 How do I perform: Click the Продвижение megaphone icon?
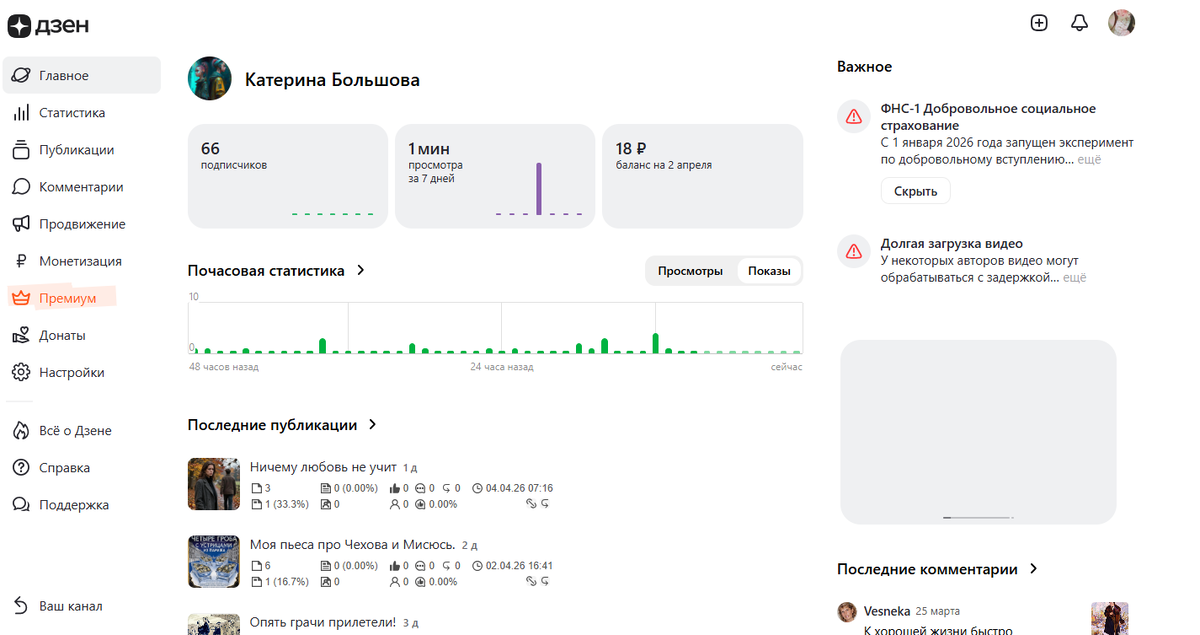(21, 224)
